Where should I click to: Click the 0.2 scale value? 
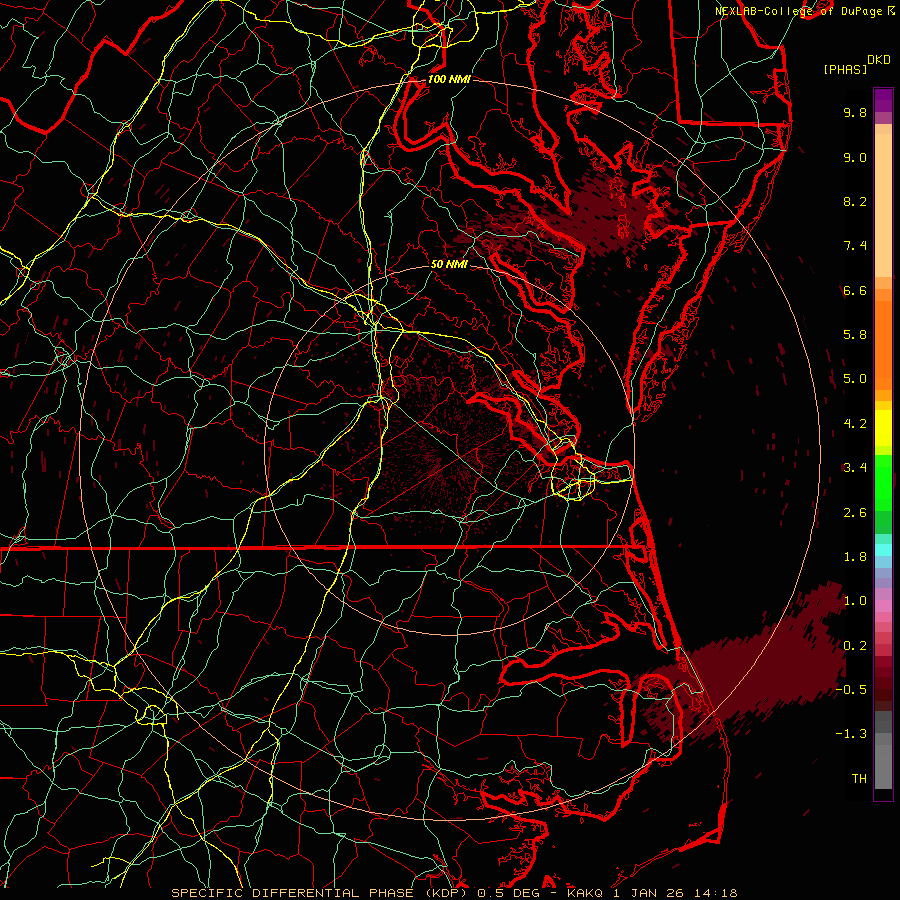tap(855, 646)
